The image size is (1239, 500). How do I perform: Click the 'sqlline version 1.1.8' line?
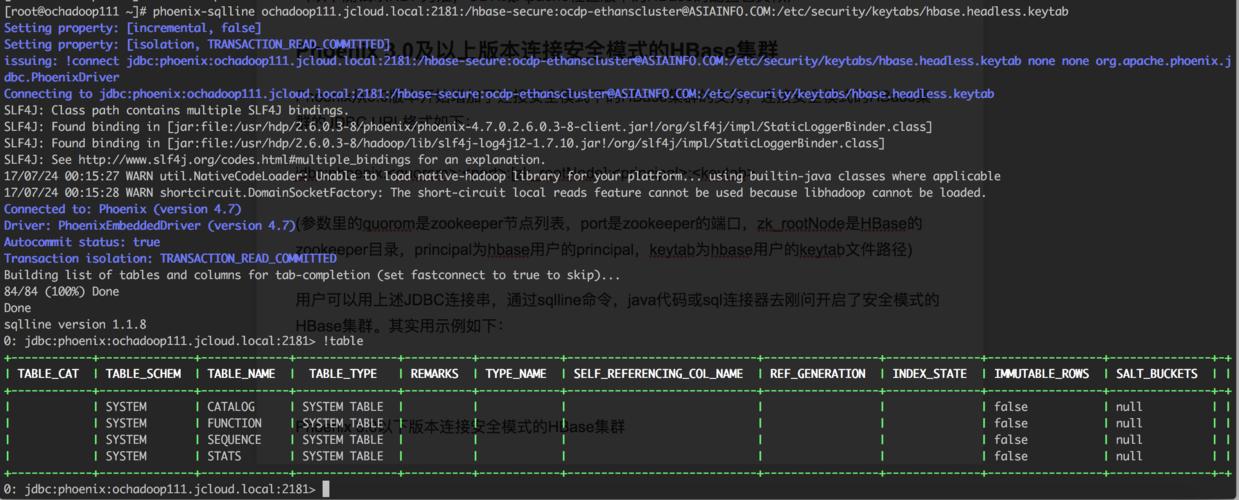coord(75,324)
